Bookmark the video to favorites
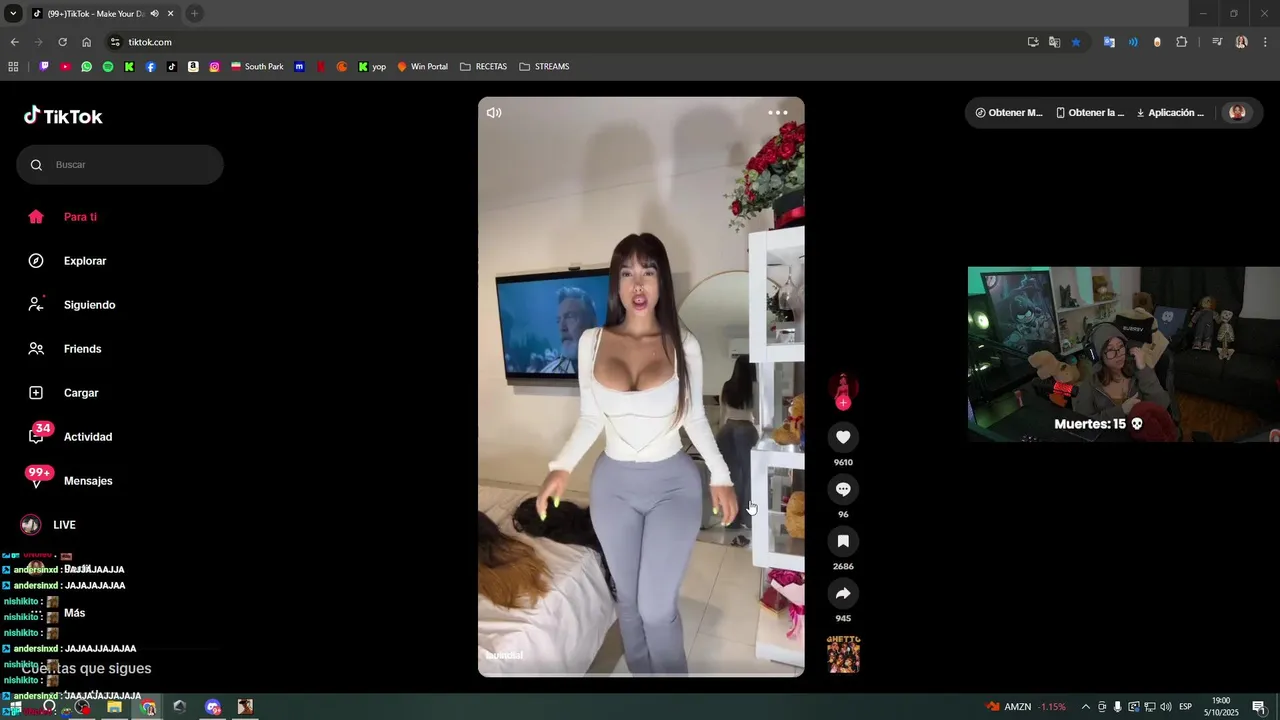1280x720 pixels. tap(843, 541)
